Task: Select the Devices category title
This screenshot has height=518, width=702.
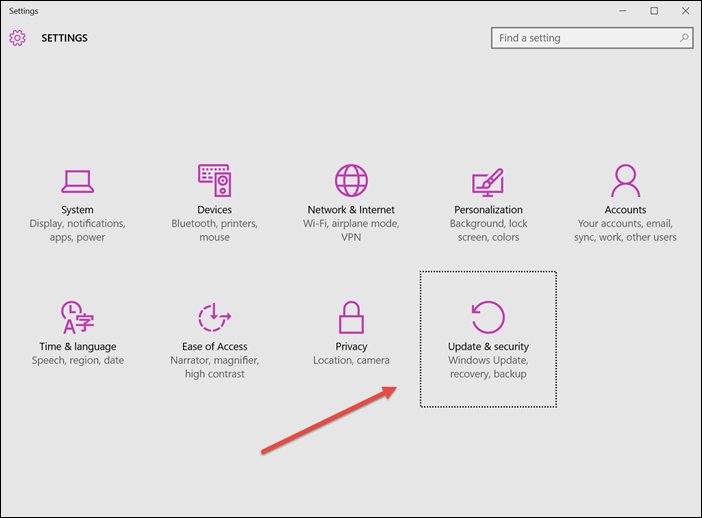Action: (x=214, y=210)
